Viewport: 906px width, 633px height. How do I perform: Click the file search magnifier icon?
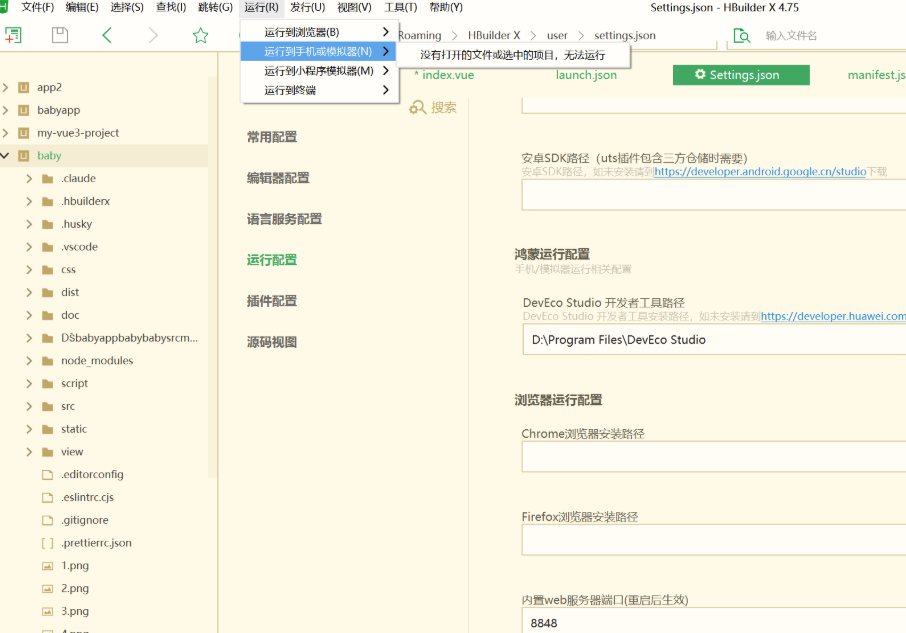pyautogui.click(x=741, y=35)
